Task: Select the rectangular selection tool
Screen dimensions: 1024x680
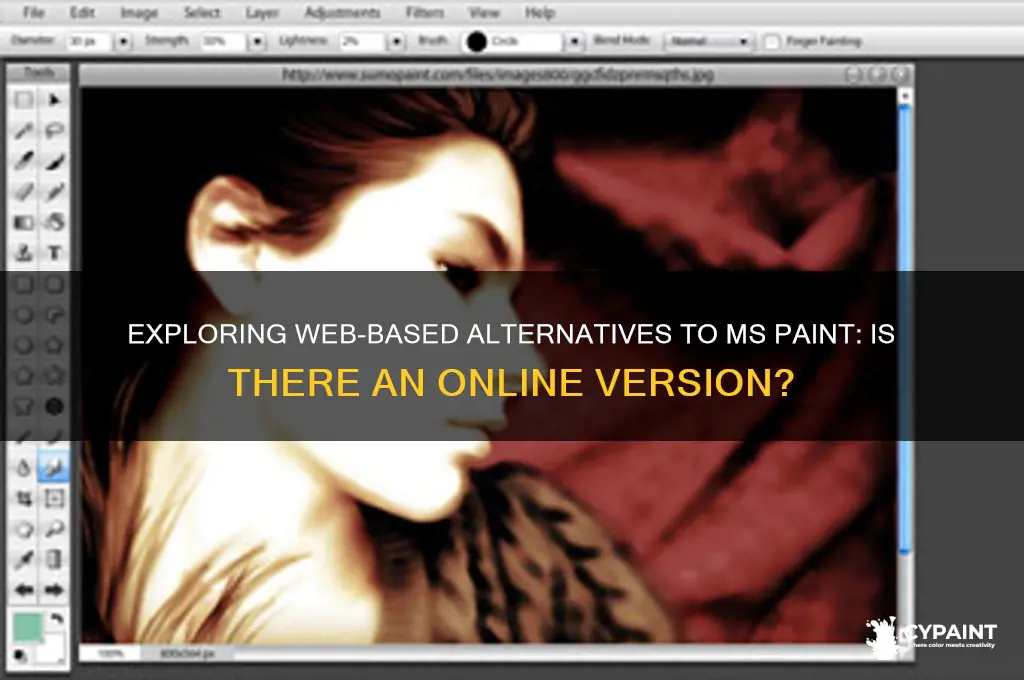Action: point(24,100)
